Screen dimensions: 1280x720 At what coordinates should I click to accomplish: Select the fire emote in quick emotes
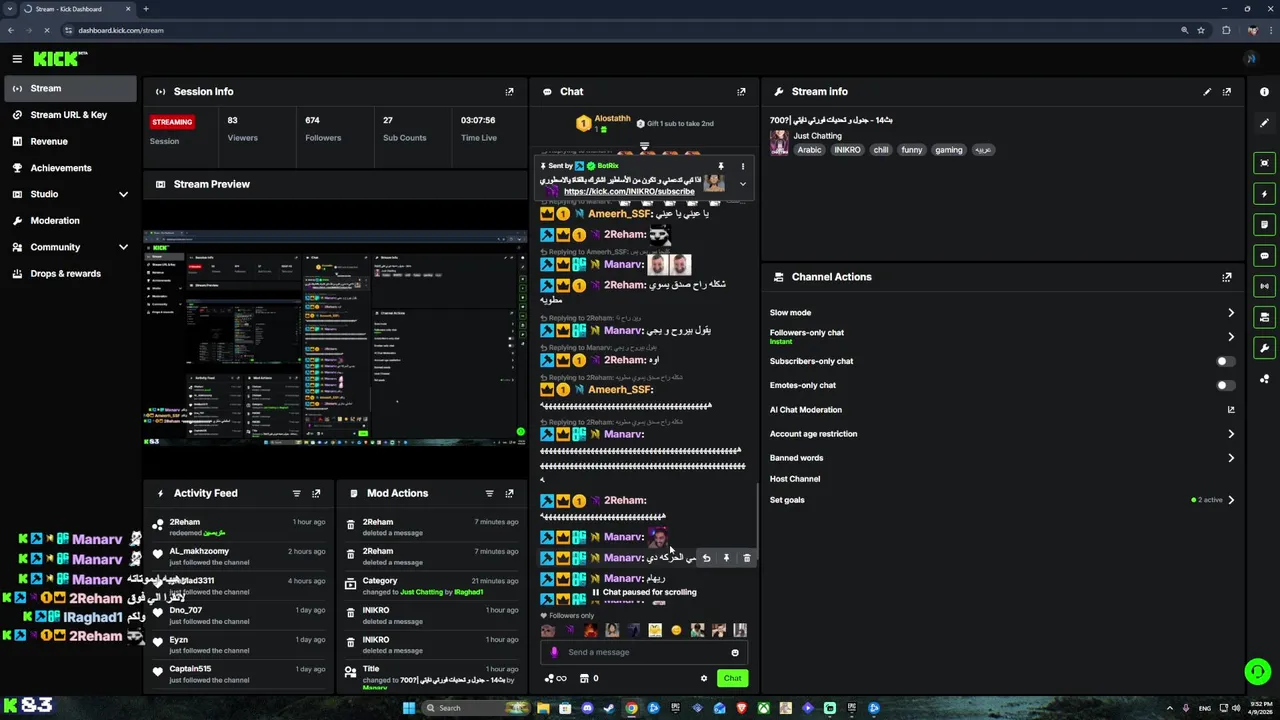591,630
